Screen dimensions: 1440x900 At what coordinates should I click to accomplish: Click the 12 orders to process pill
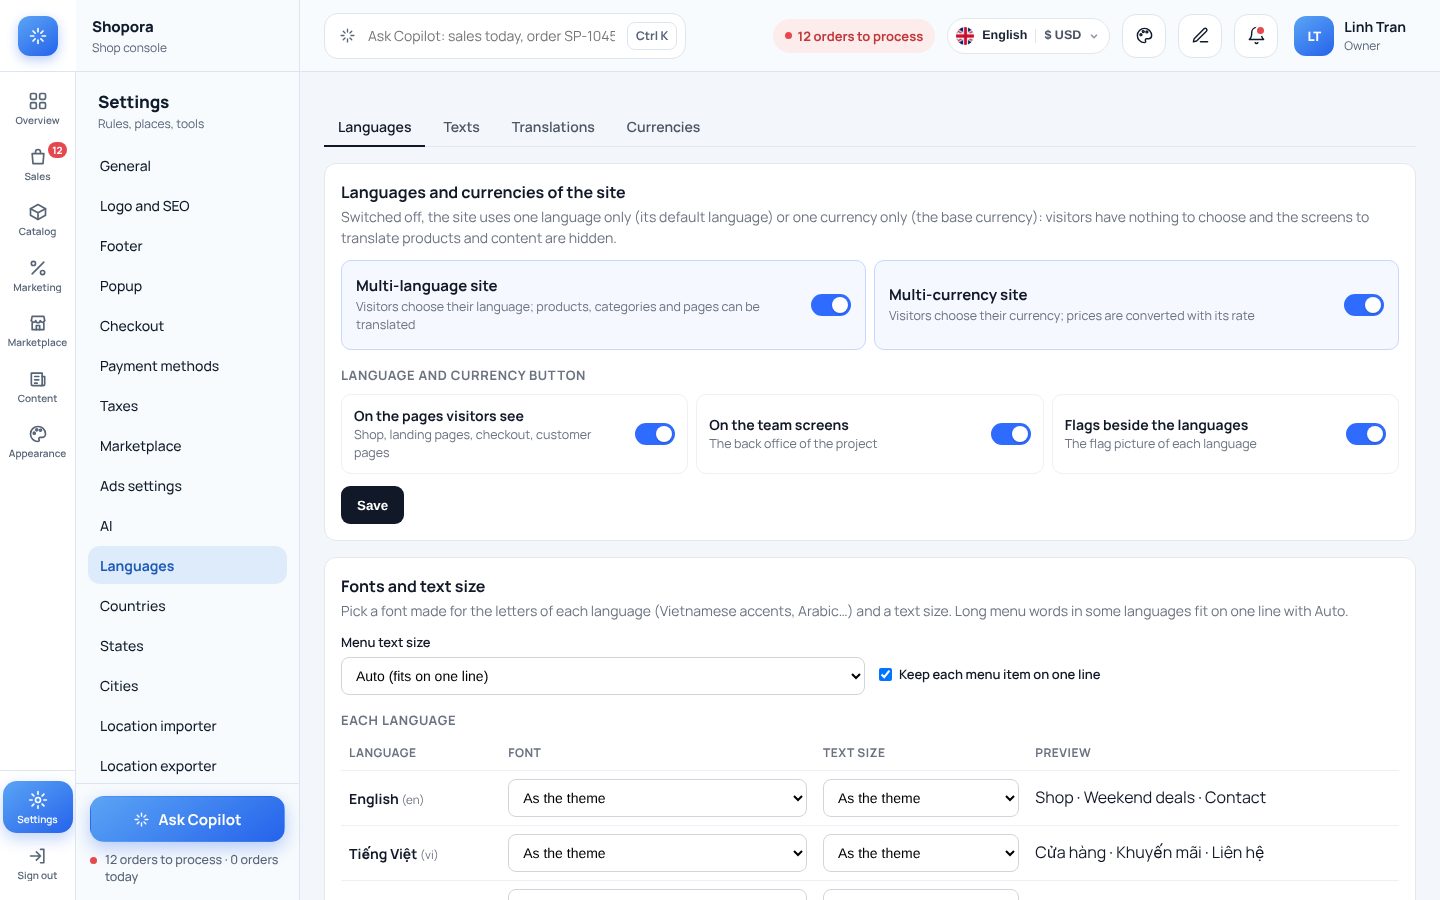tap(854, 36)
